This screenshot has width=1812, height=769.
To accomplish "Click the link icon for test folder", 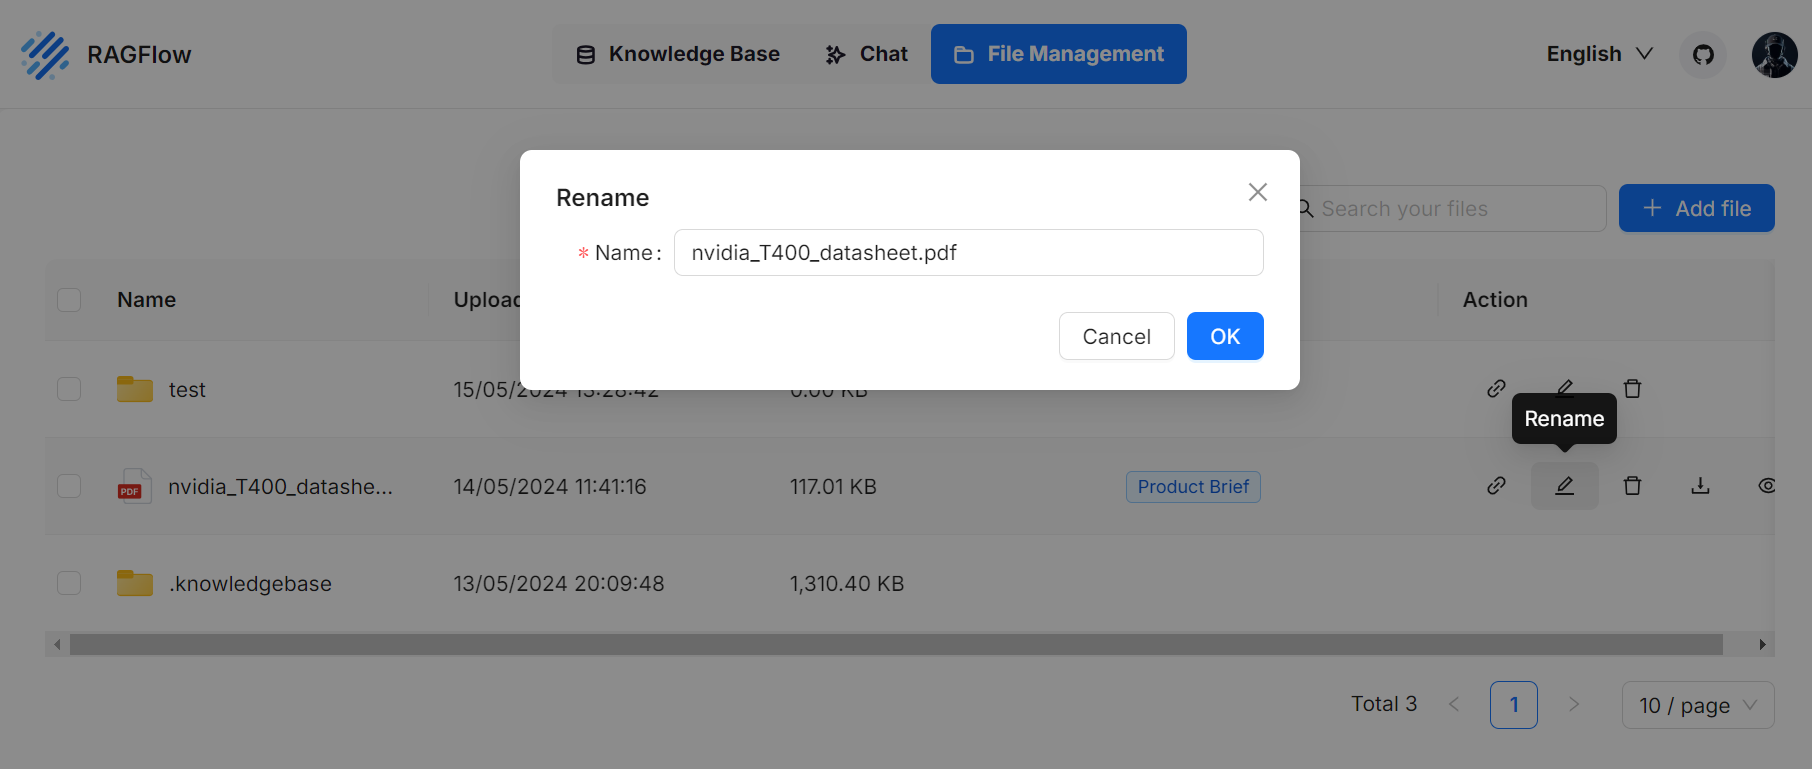I will 1496,388.
